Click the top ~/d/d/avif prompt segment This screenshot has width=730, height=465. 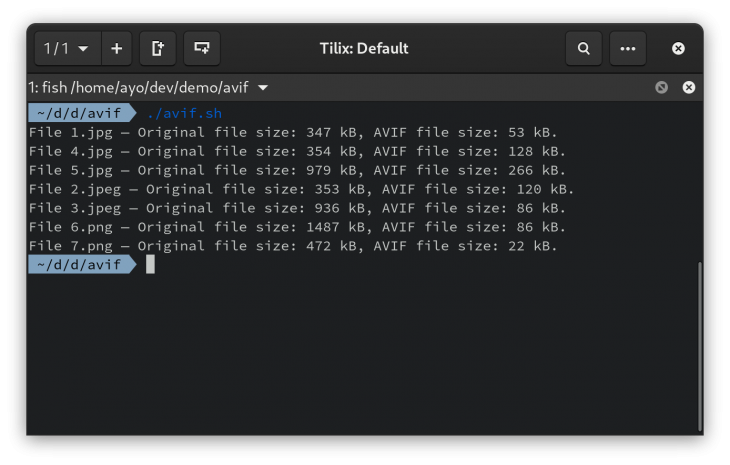78,113
